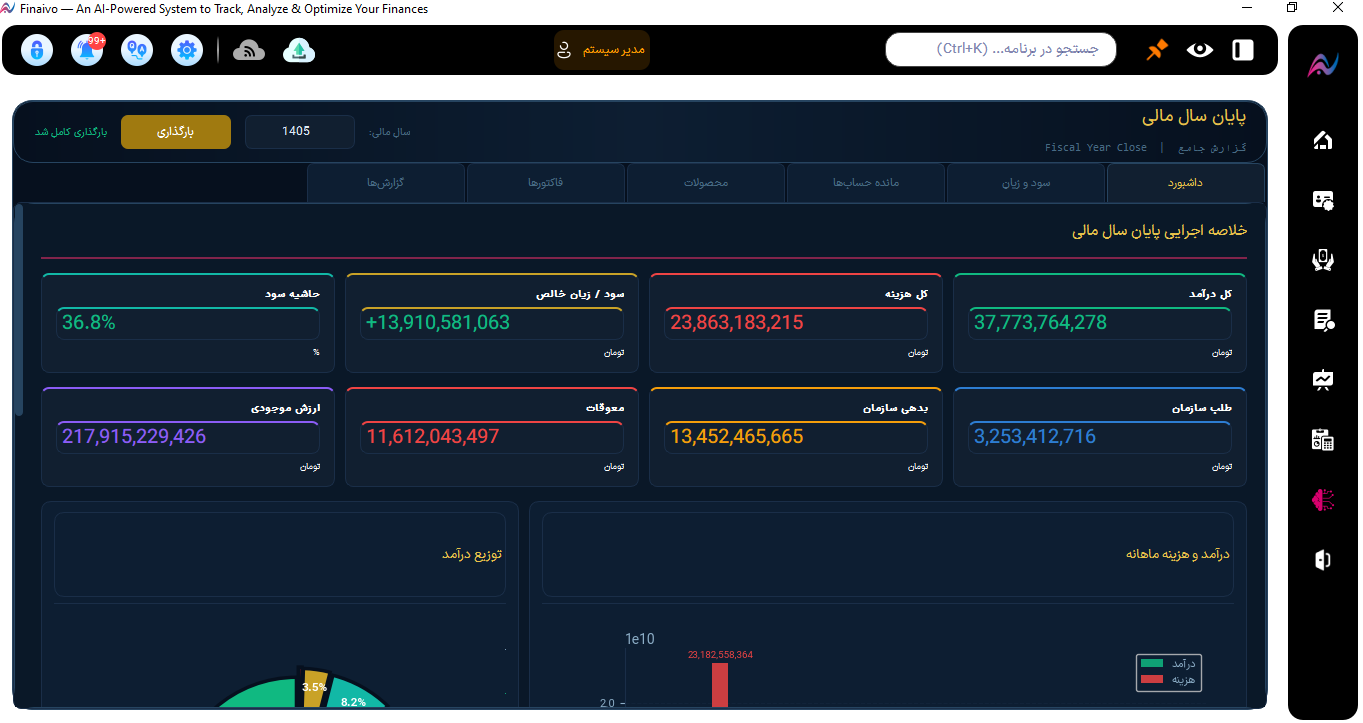This screenshot has width=1363, height=723.
Task: Click the طلب سازمان card title
Action: point(1202,408)
